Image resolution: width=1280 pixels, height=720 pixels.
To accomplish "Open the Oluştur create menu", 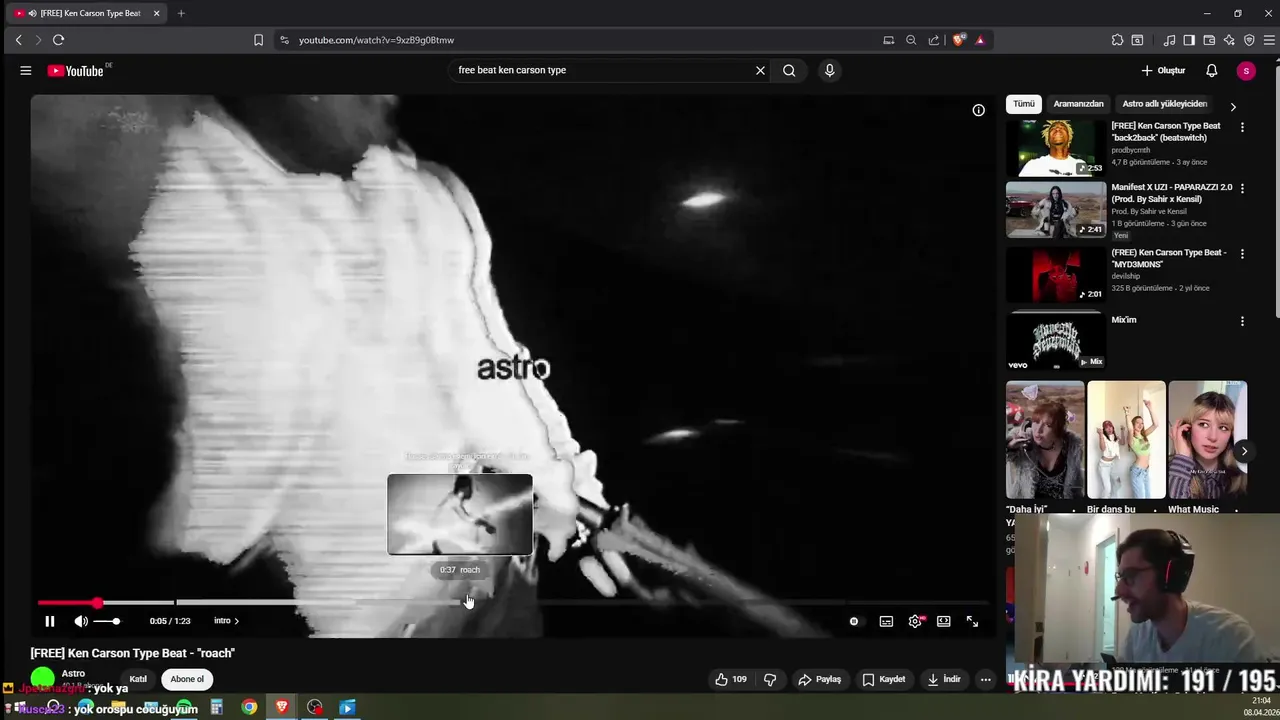I will click(1163, 71).
